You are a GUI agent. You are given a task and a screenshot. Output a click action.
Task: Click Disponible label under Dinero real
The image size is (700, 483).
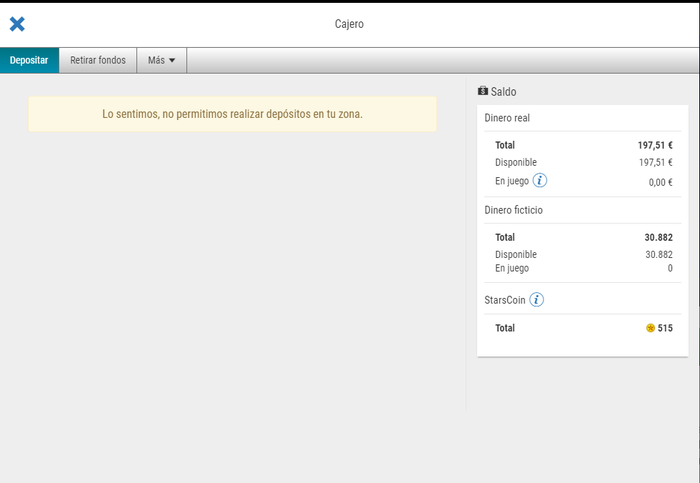tap(515, 162)
